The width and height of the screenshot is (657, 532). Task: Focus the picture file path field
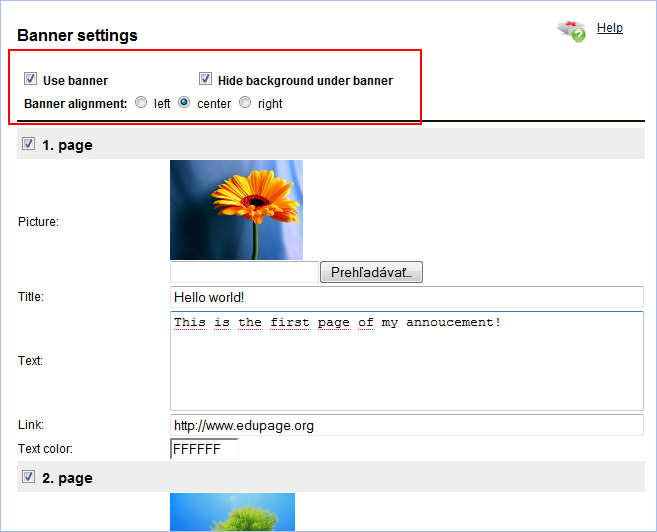click(244, 272)
